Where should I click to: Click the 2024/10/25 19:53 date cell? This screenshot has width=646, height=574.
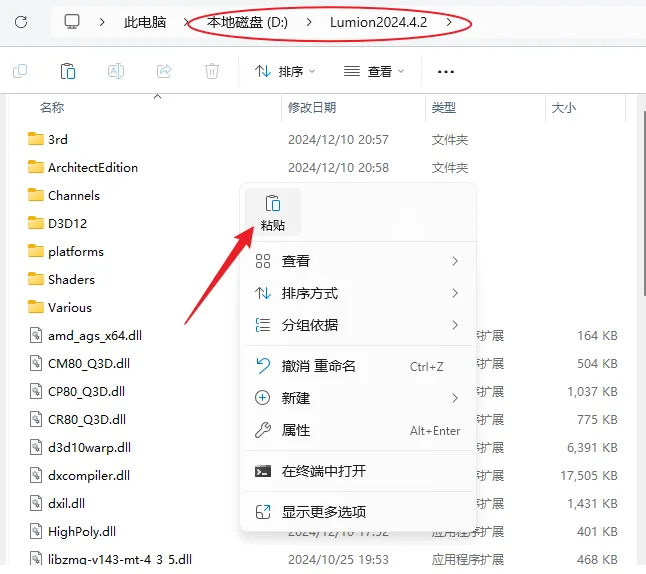click(x=338, y=559)
